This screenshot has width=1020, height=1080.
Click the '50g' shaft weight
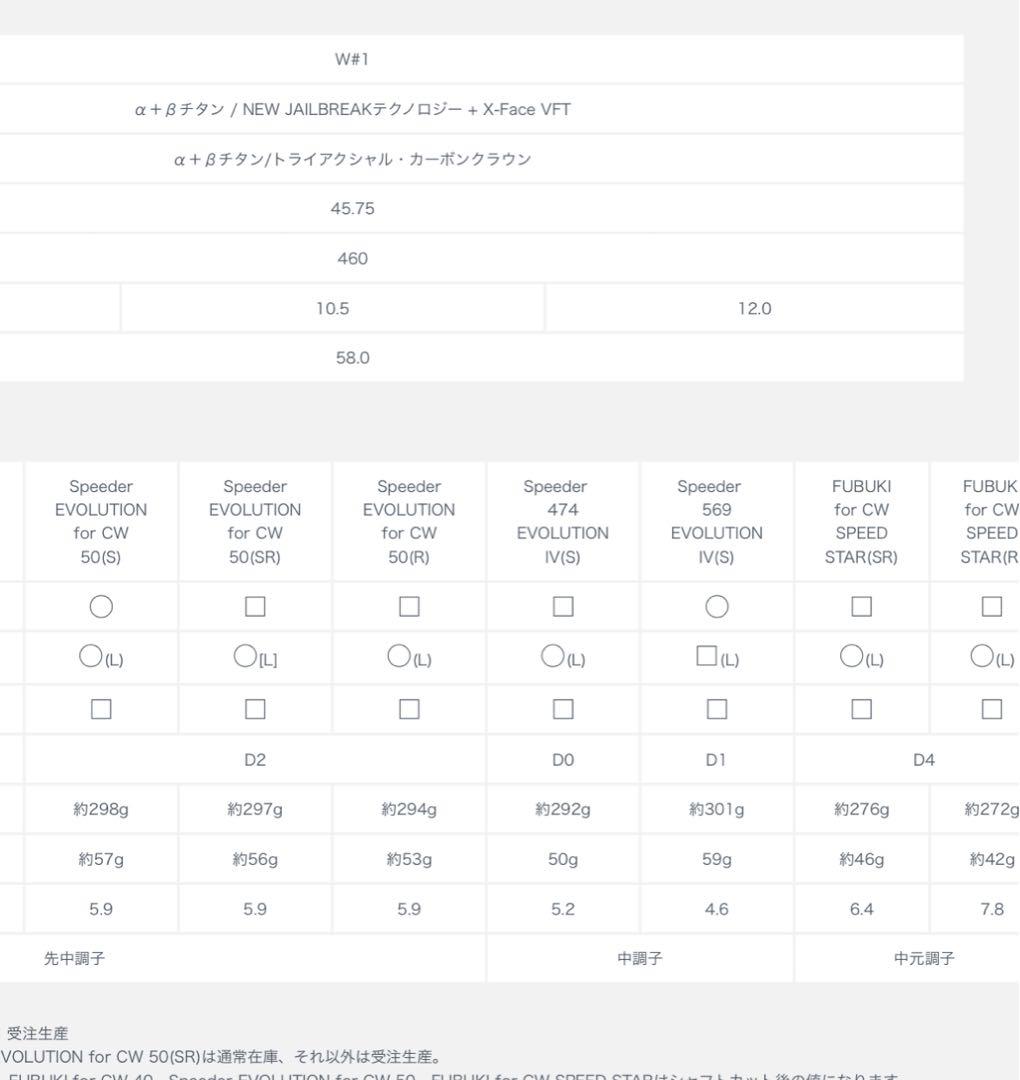point(563,860)
